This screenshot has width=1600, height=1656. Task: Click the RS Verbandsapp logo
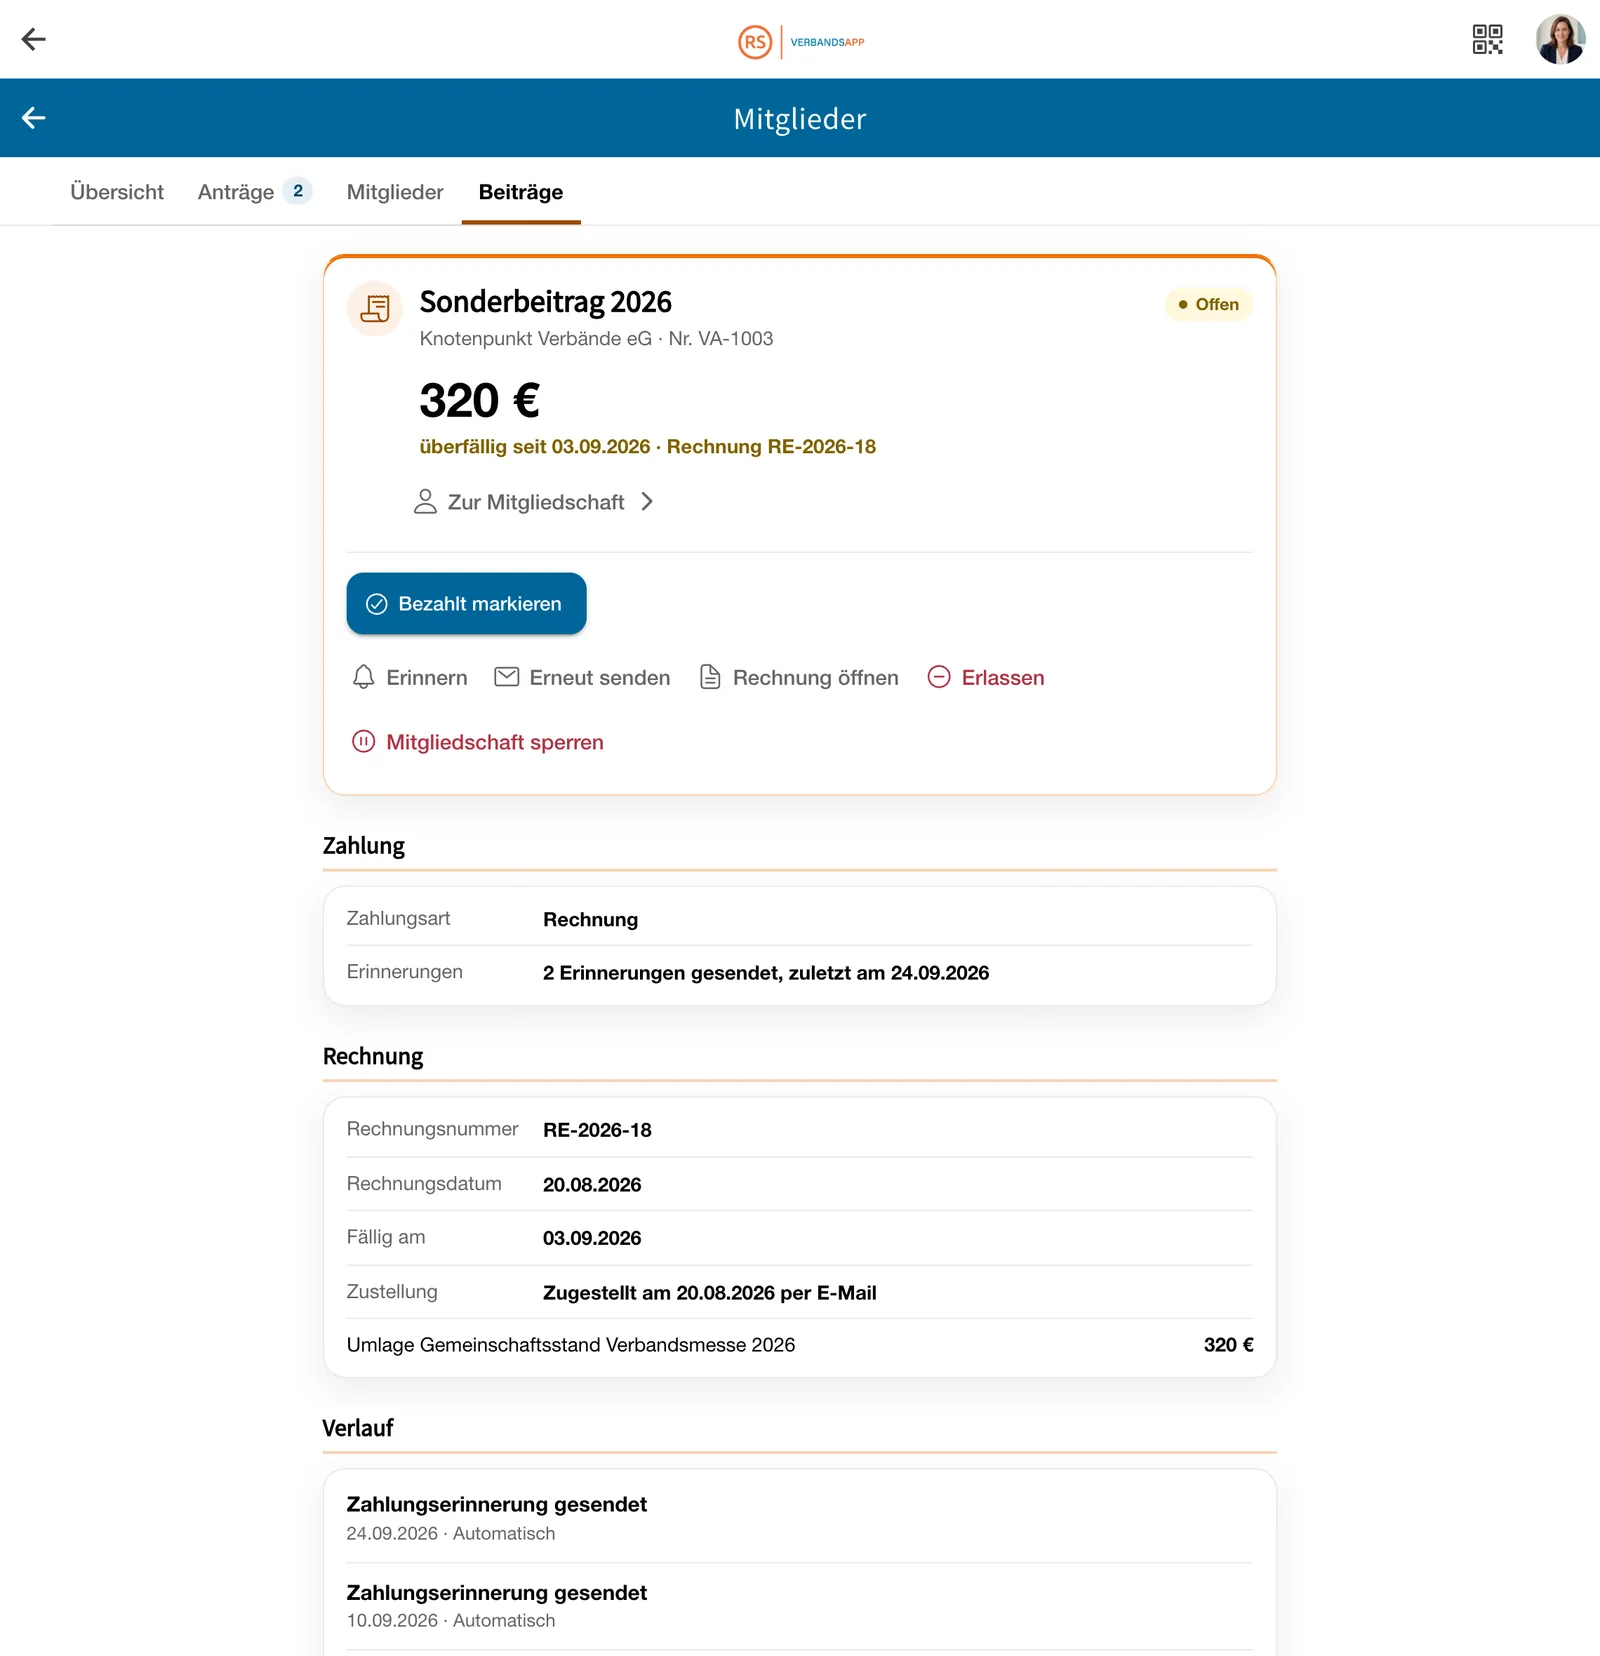coord(801,42)
